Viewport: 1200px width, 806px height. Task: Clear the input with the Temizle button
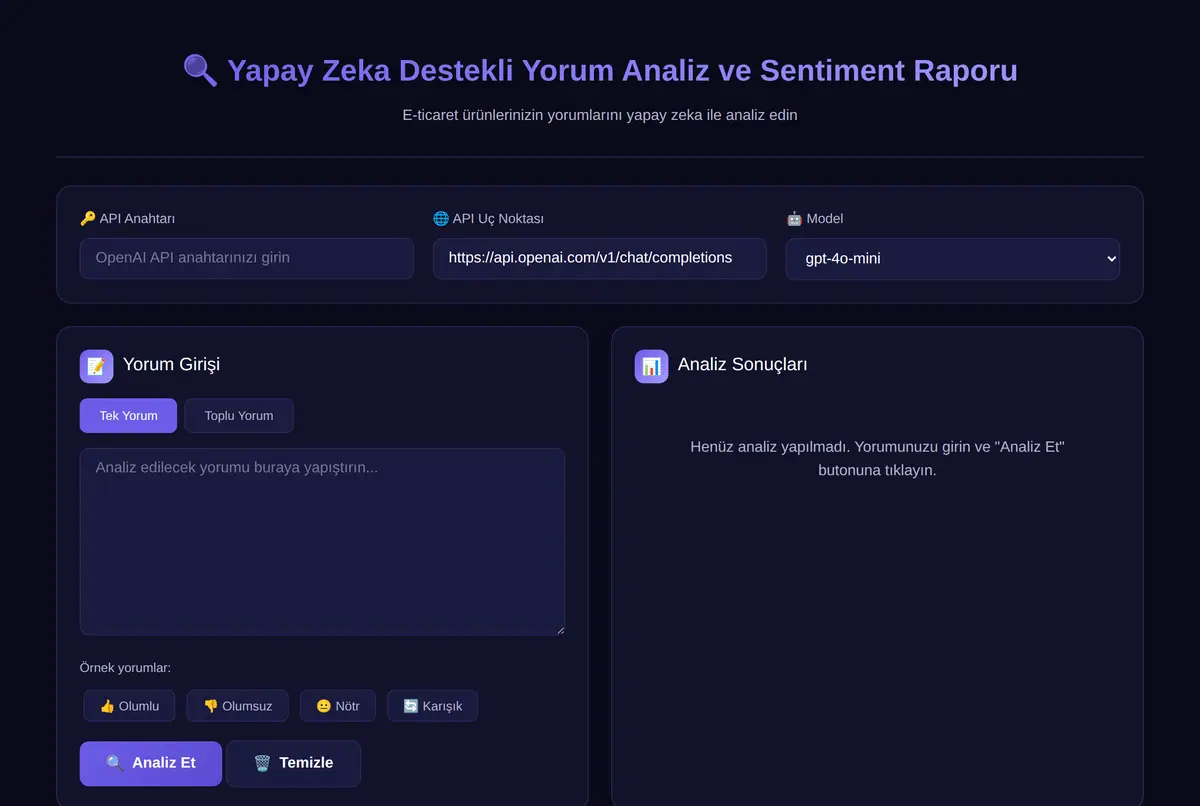click(293, 763)
